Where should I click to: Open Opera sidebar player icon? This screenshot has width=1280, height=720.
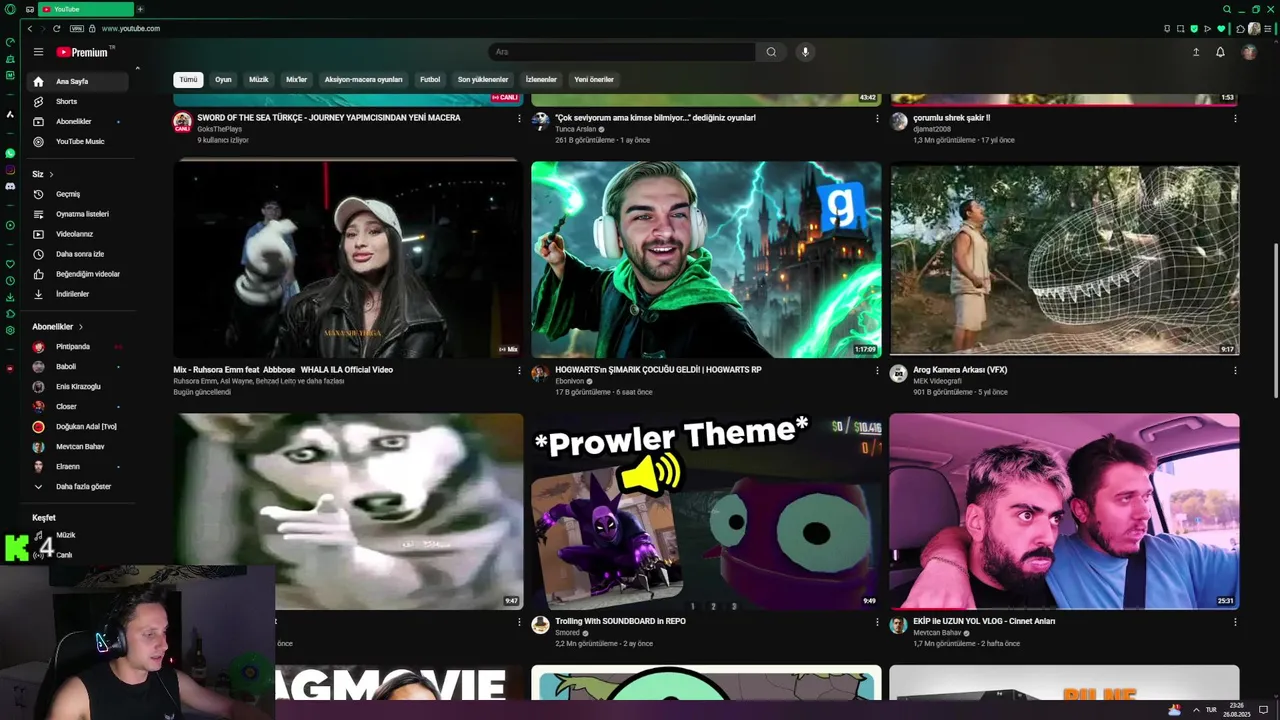click(x=10, y=225)
